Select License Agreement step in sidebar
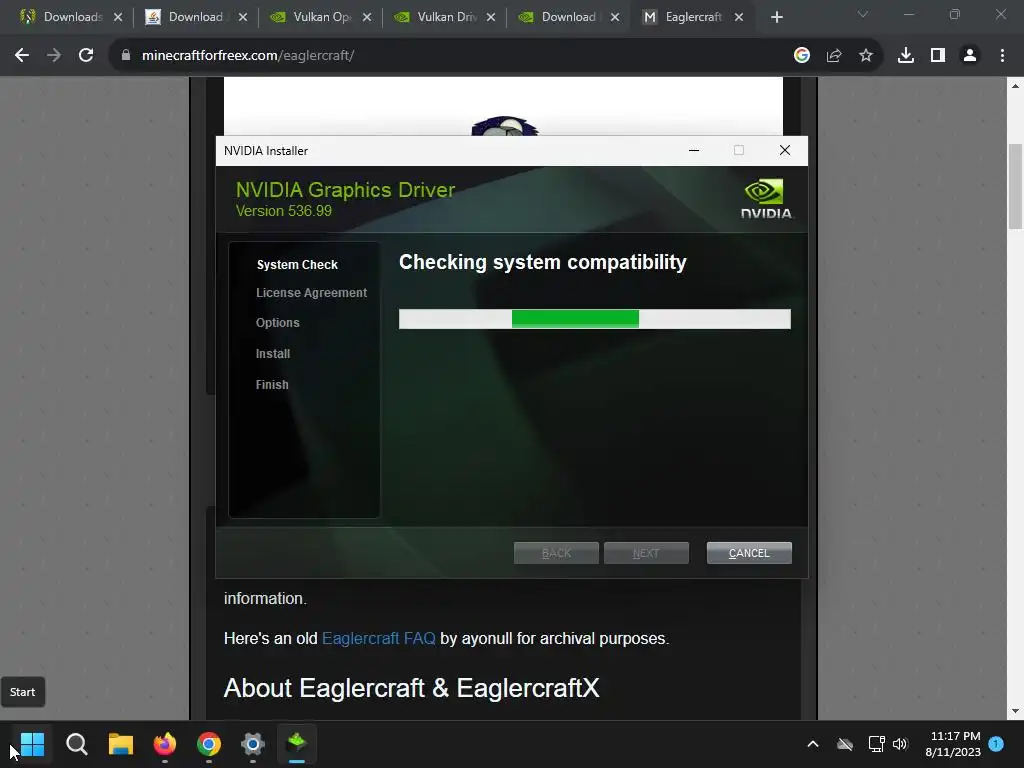The image size is (1024, 768). tap(312, 293)
